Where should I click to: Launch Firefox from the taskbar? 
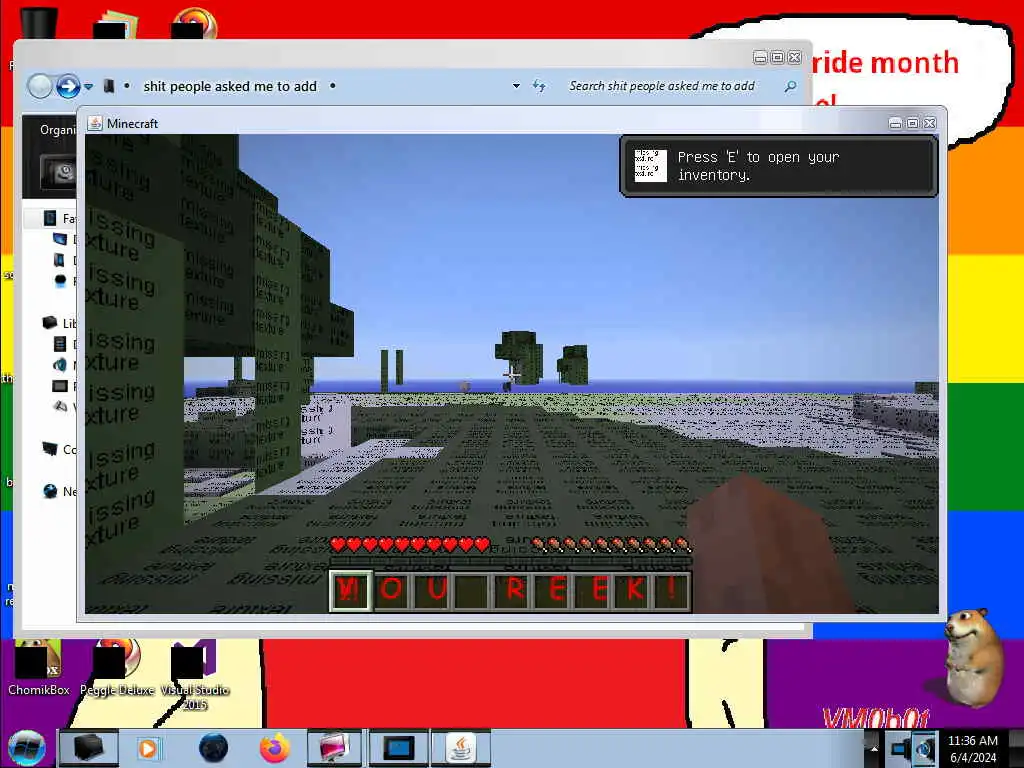click(275, 748)
